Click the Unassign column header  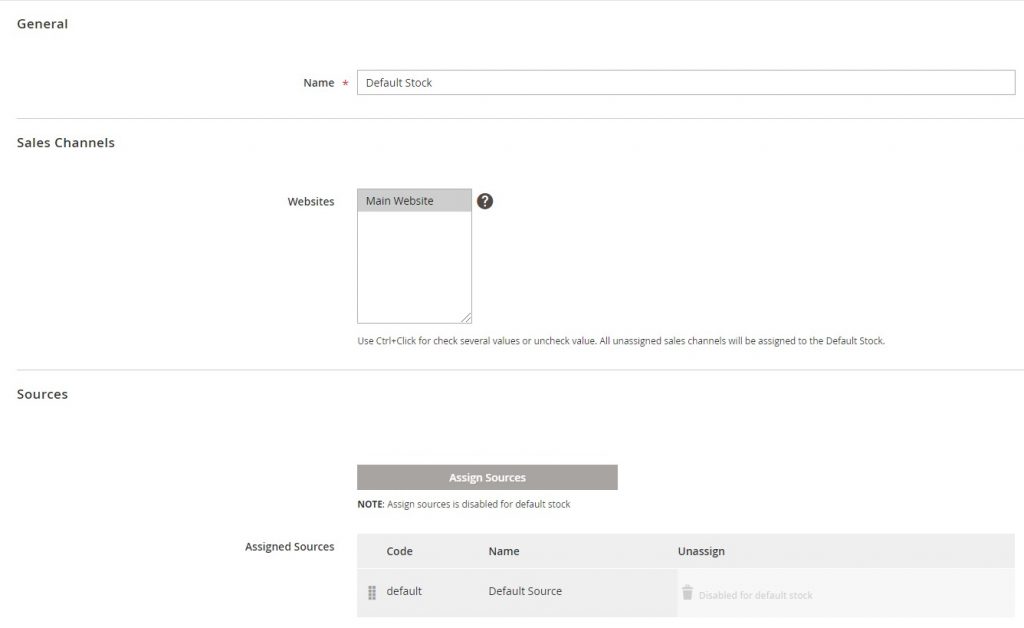pyautogui.click(x=701, y=551)
